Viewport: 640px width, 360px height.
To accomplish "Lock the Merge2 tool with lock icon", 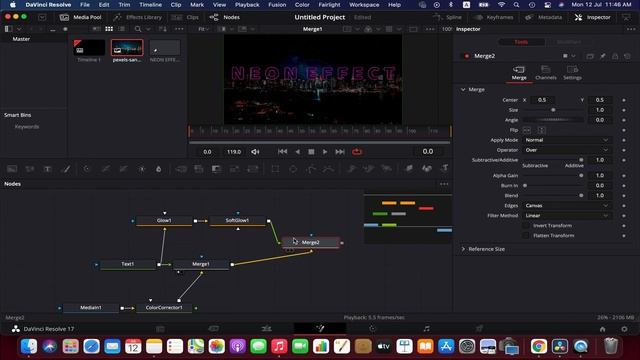I will click(615, 56).
